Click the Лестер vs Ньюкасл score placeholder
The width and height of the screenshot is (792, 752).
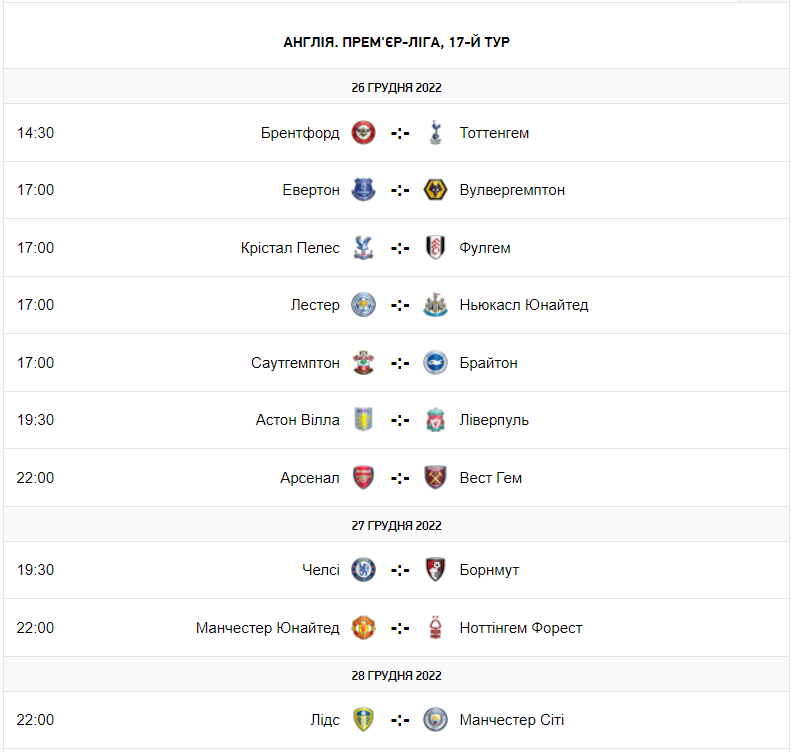point(400,305)
